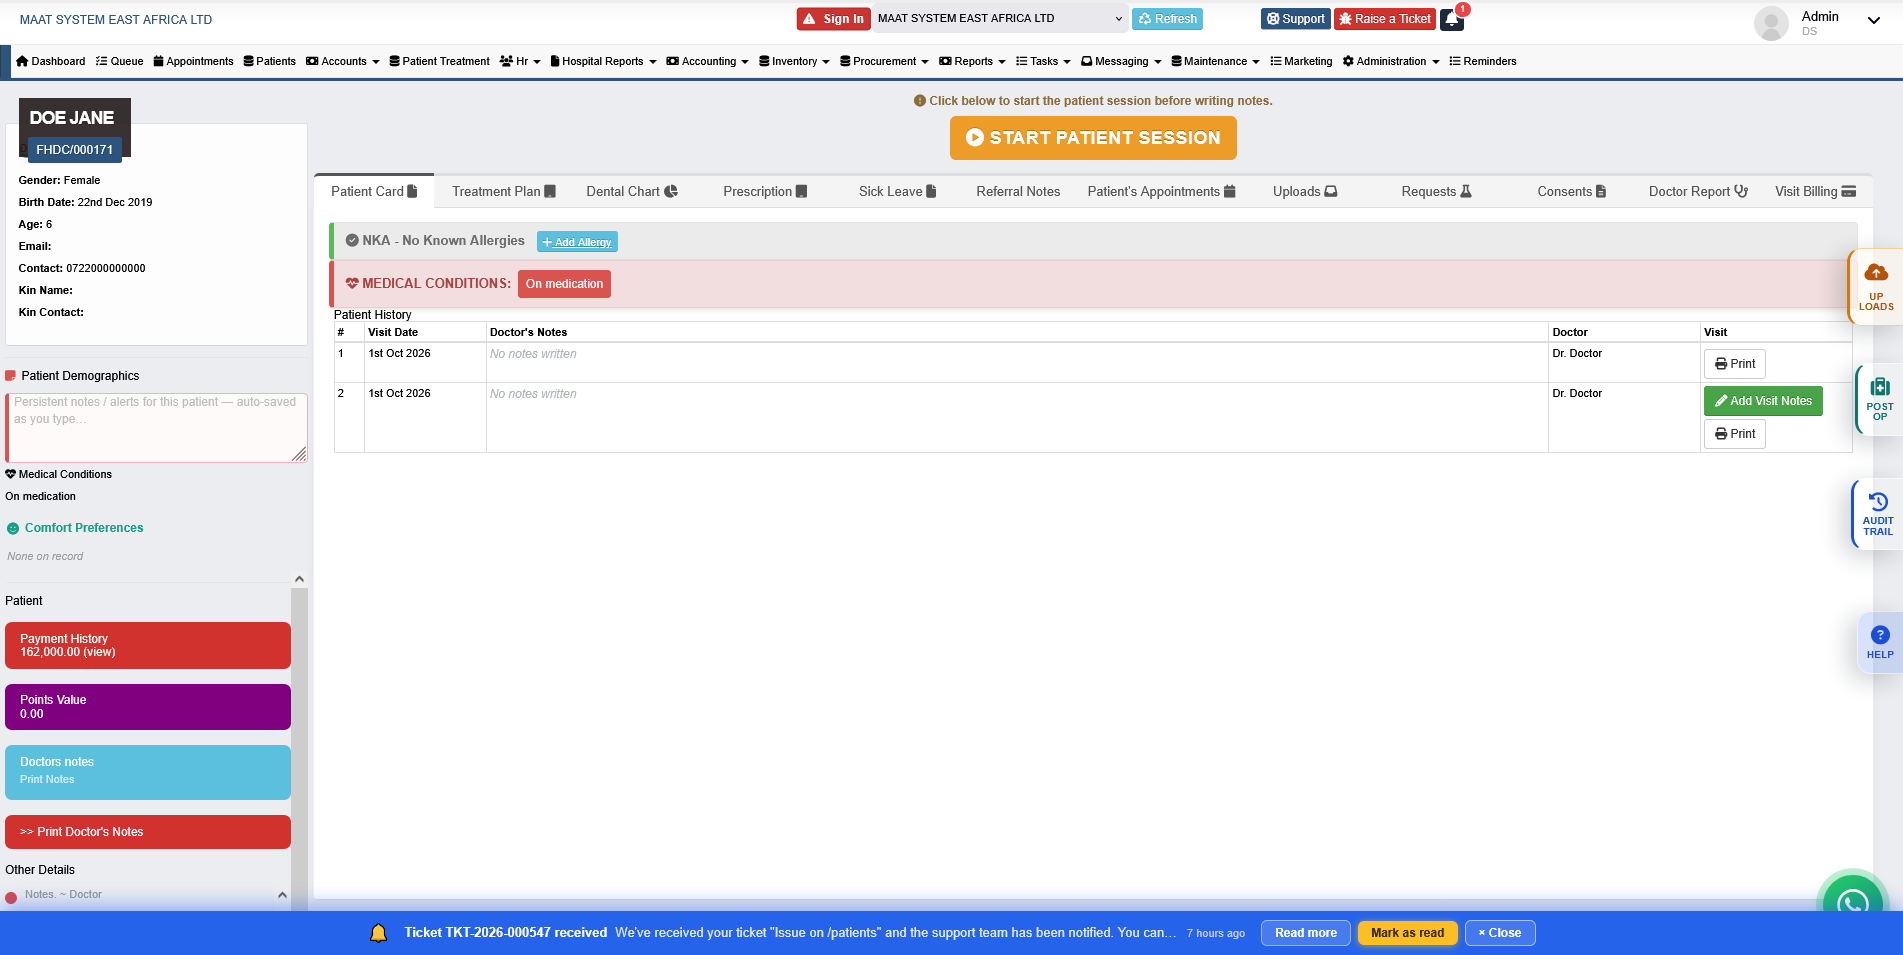Image resolution: width=1903 pixels, height=955 pixels.
Task: Click the sidebar scroll up arrow
Action: click(299, 579)
